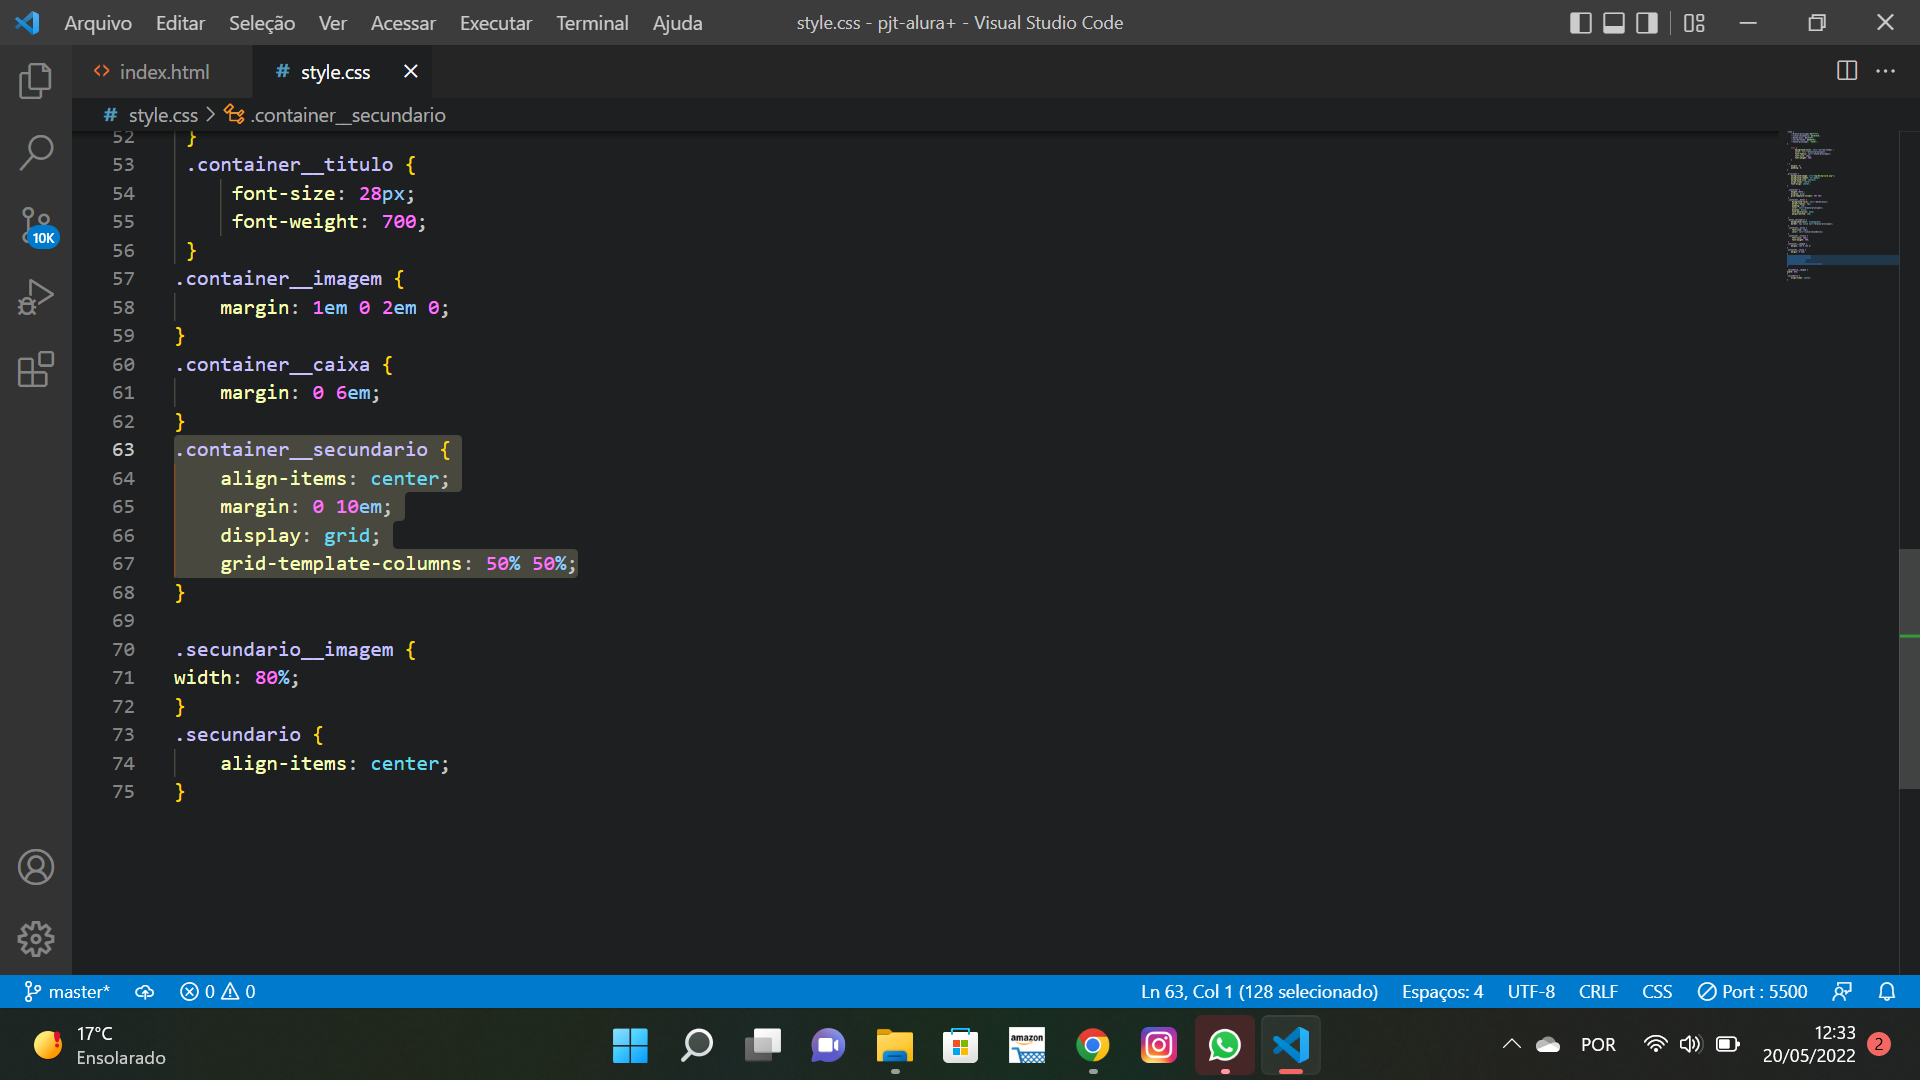
Task: Click the Split Editor Right icon
Action: (x=1847, y=71)
